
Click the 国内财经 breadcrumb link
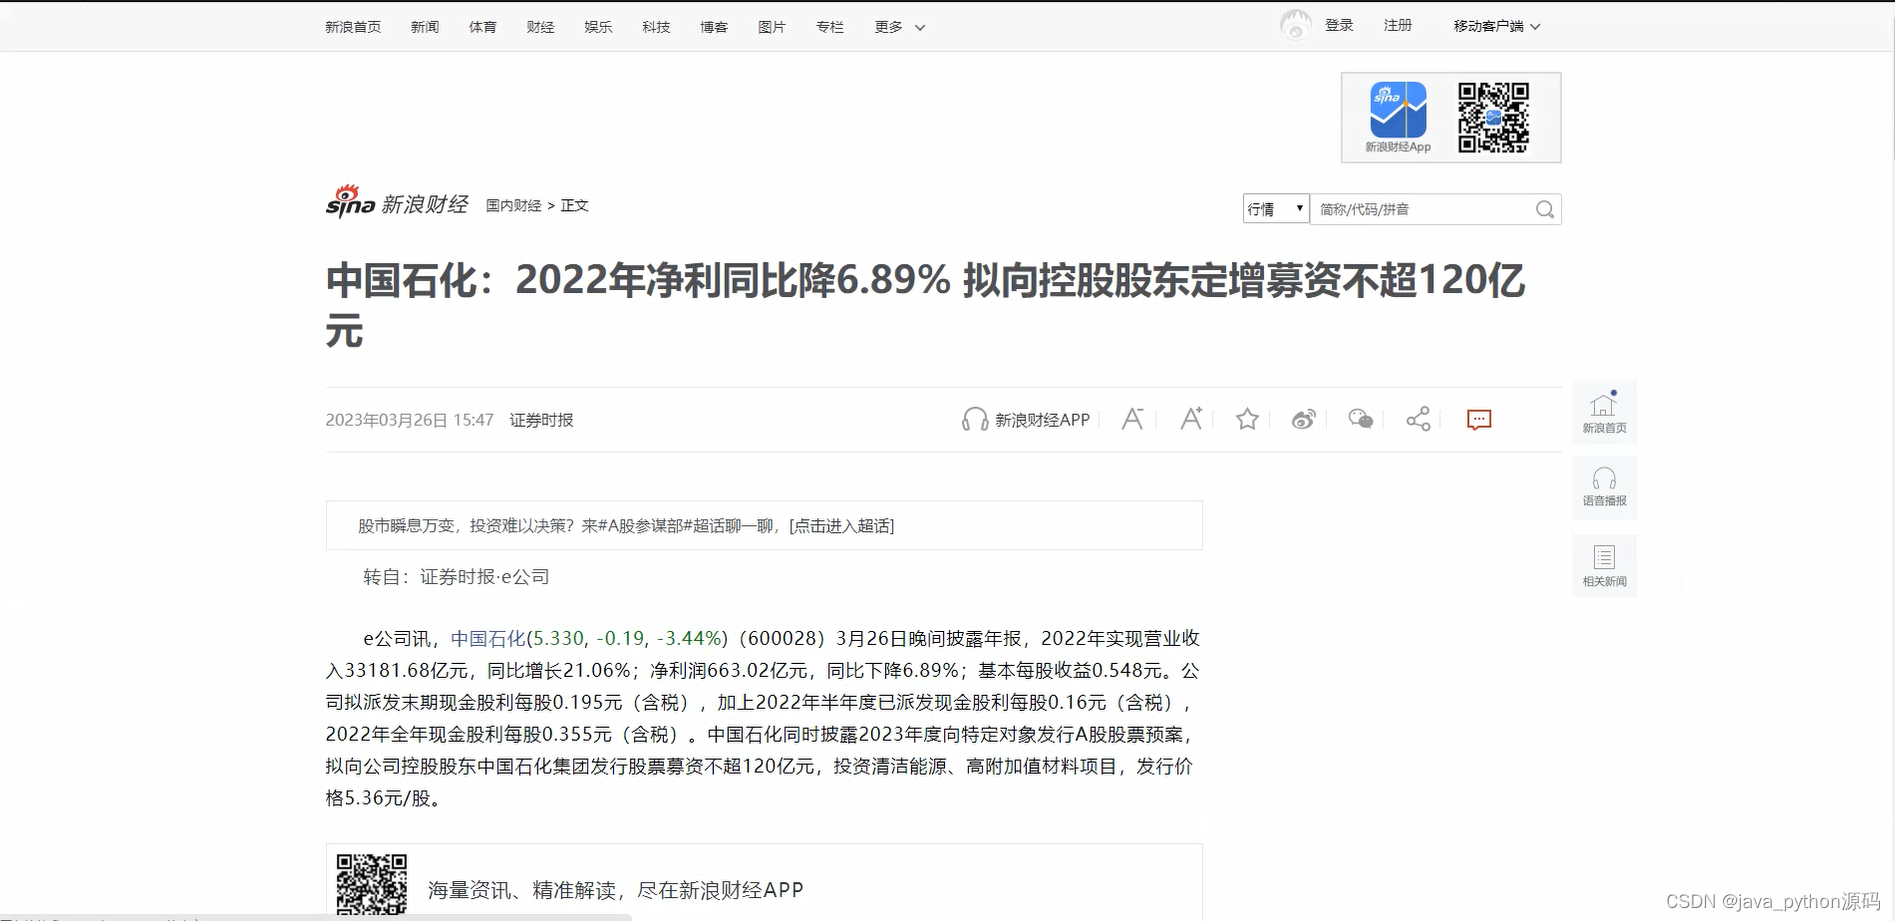pyautogui.click(x=514, y=205)
